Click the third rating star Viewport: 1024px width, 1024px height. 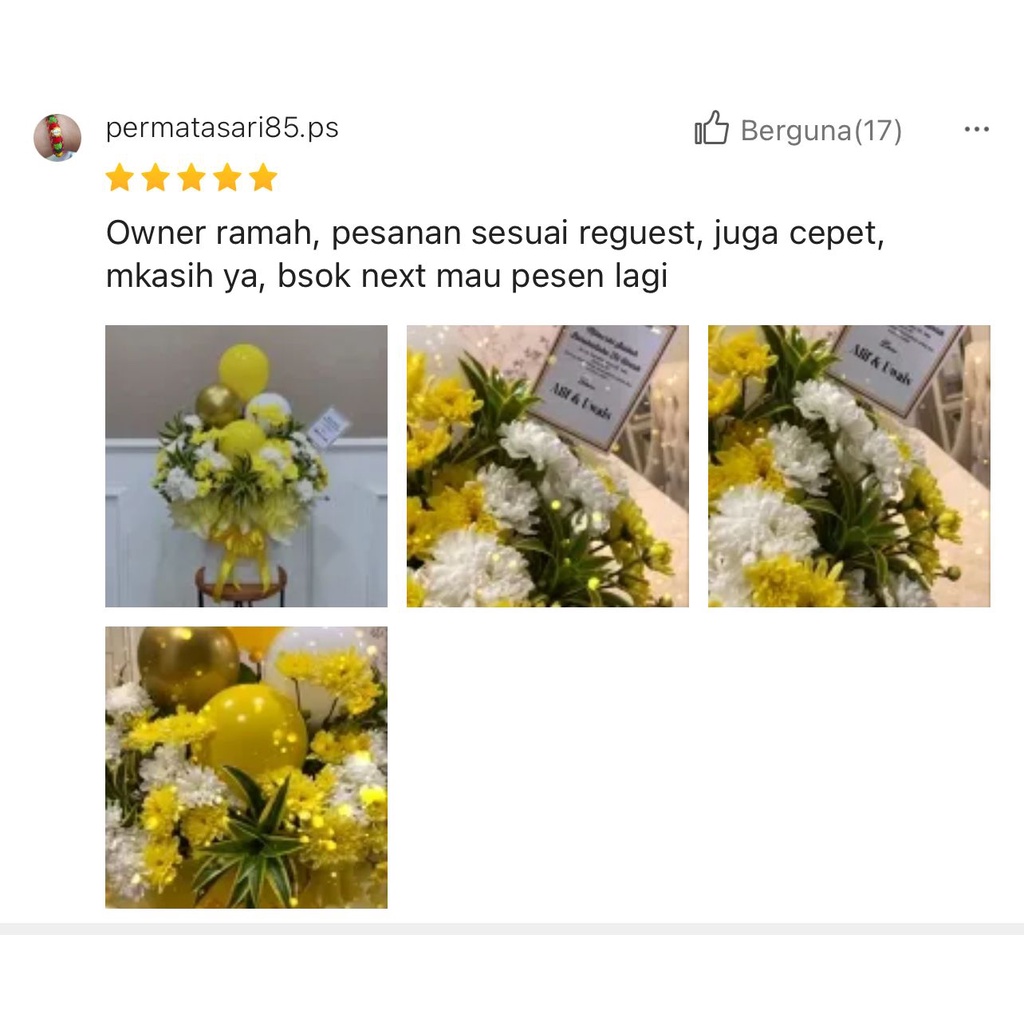pos(191,178)
